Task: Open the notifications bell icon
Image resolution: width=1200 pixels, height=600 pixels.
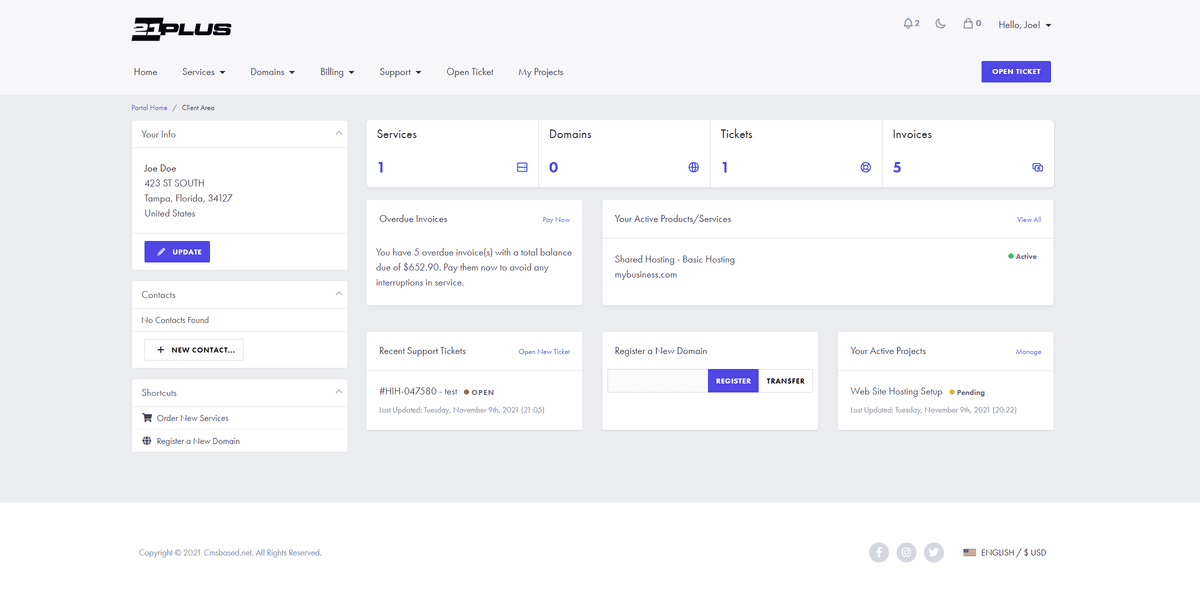Action: point(908,22)
